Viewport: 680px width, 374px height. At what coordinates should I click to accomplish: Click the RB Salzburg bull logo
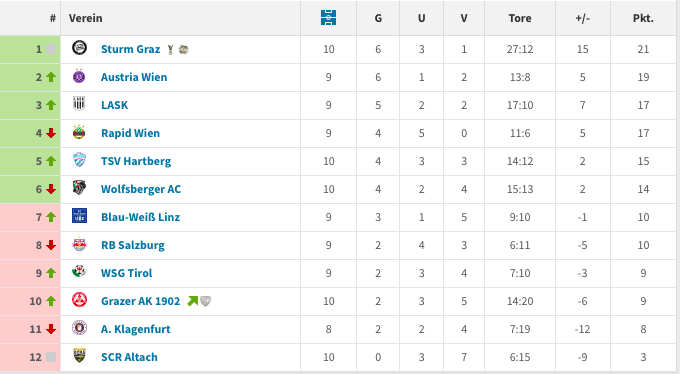tap(79, 245)
